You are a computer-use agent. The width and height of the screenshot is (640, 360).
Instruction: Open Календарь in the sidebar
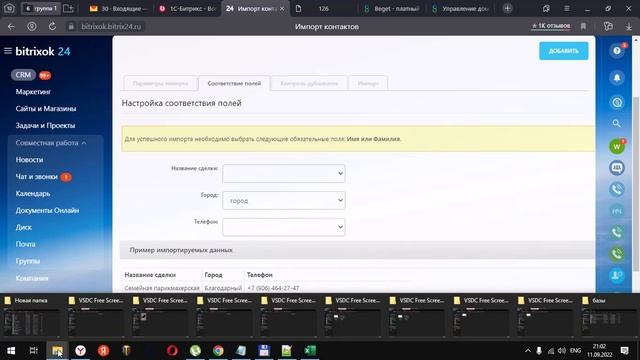point(33,193)
